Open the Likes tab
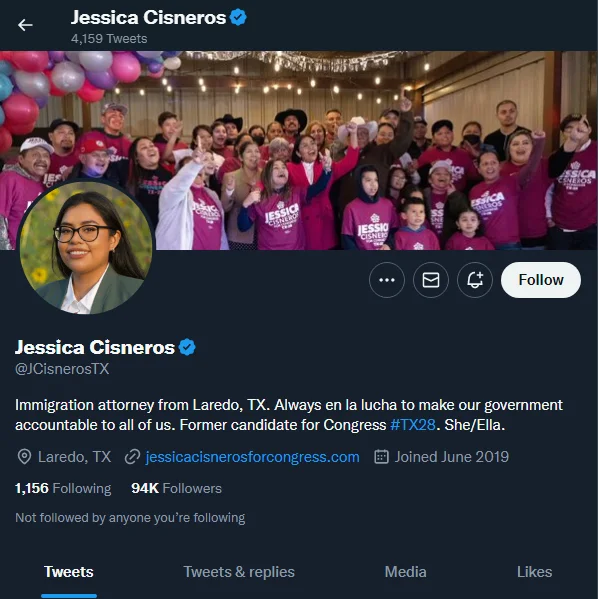 coord(534,572)
